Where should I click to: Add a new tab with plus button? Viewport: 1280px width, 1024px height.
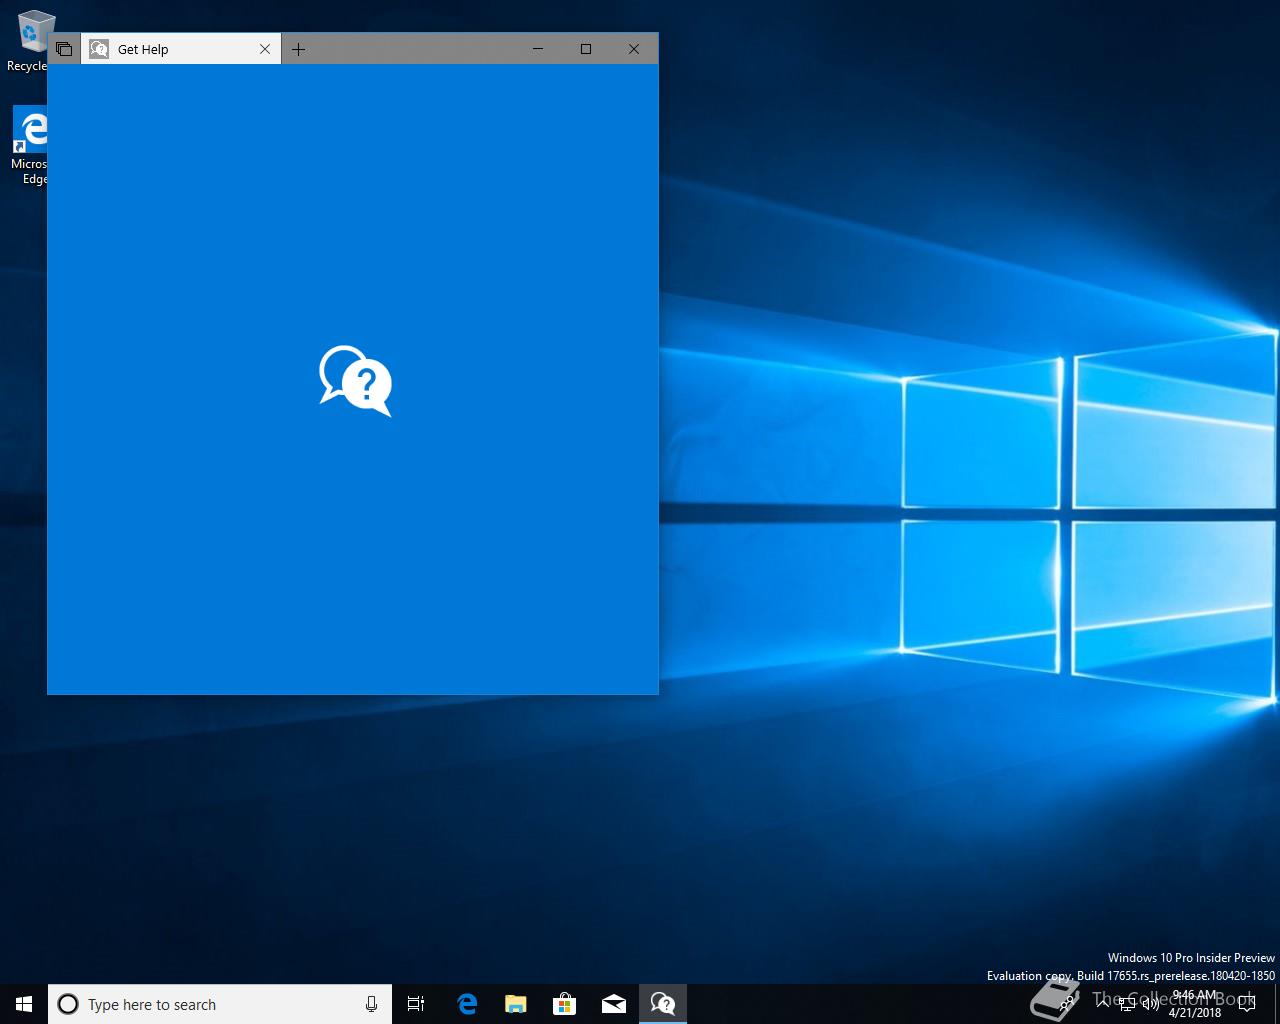click(298, 49)
